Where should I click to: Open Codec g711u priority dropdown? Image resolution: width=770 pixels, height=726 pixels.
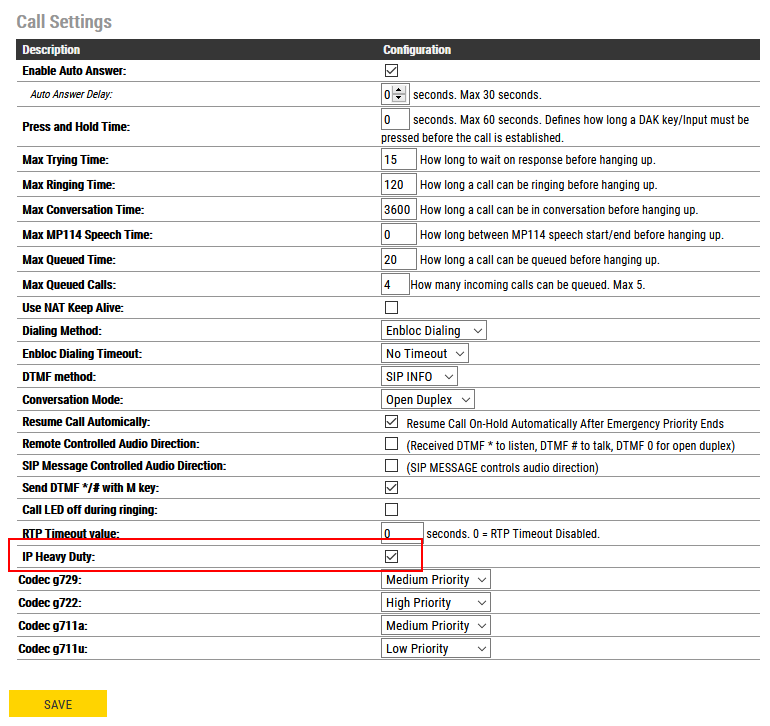[436, 649]
